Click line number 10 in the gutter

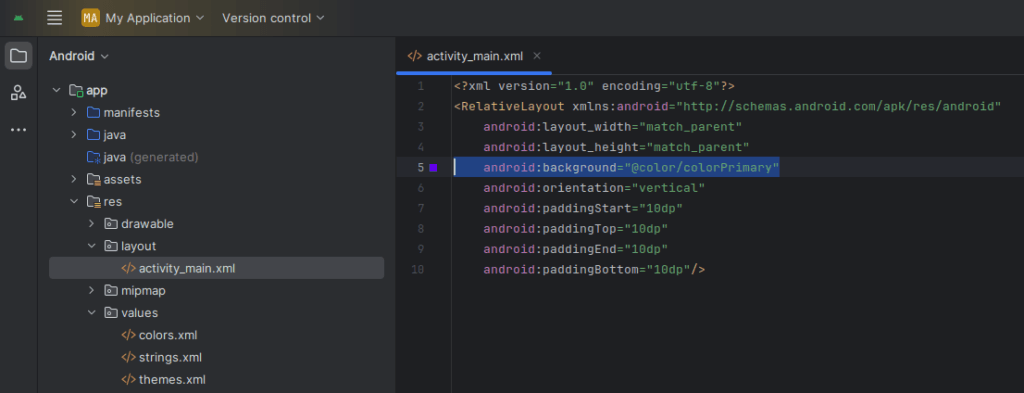pyautogui.click(x=418, y=269)
